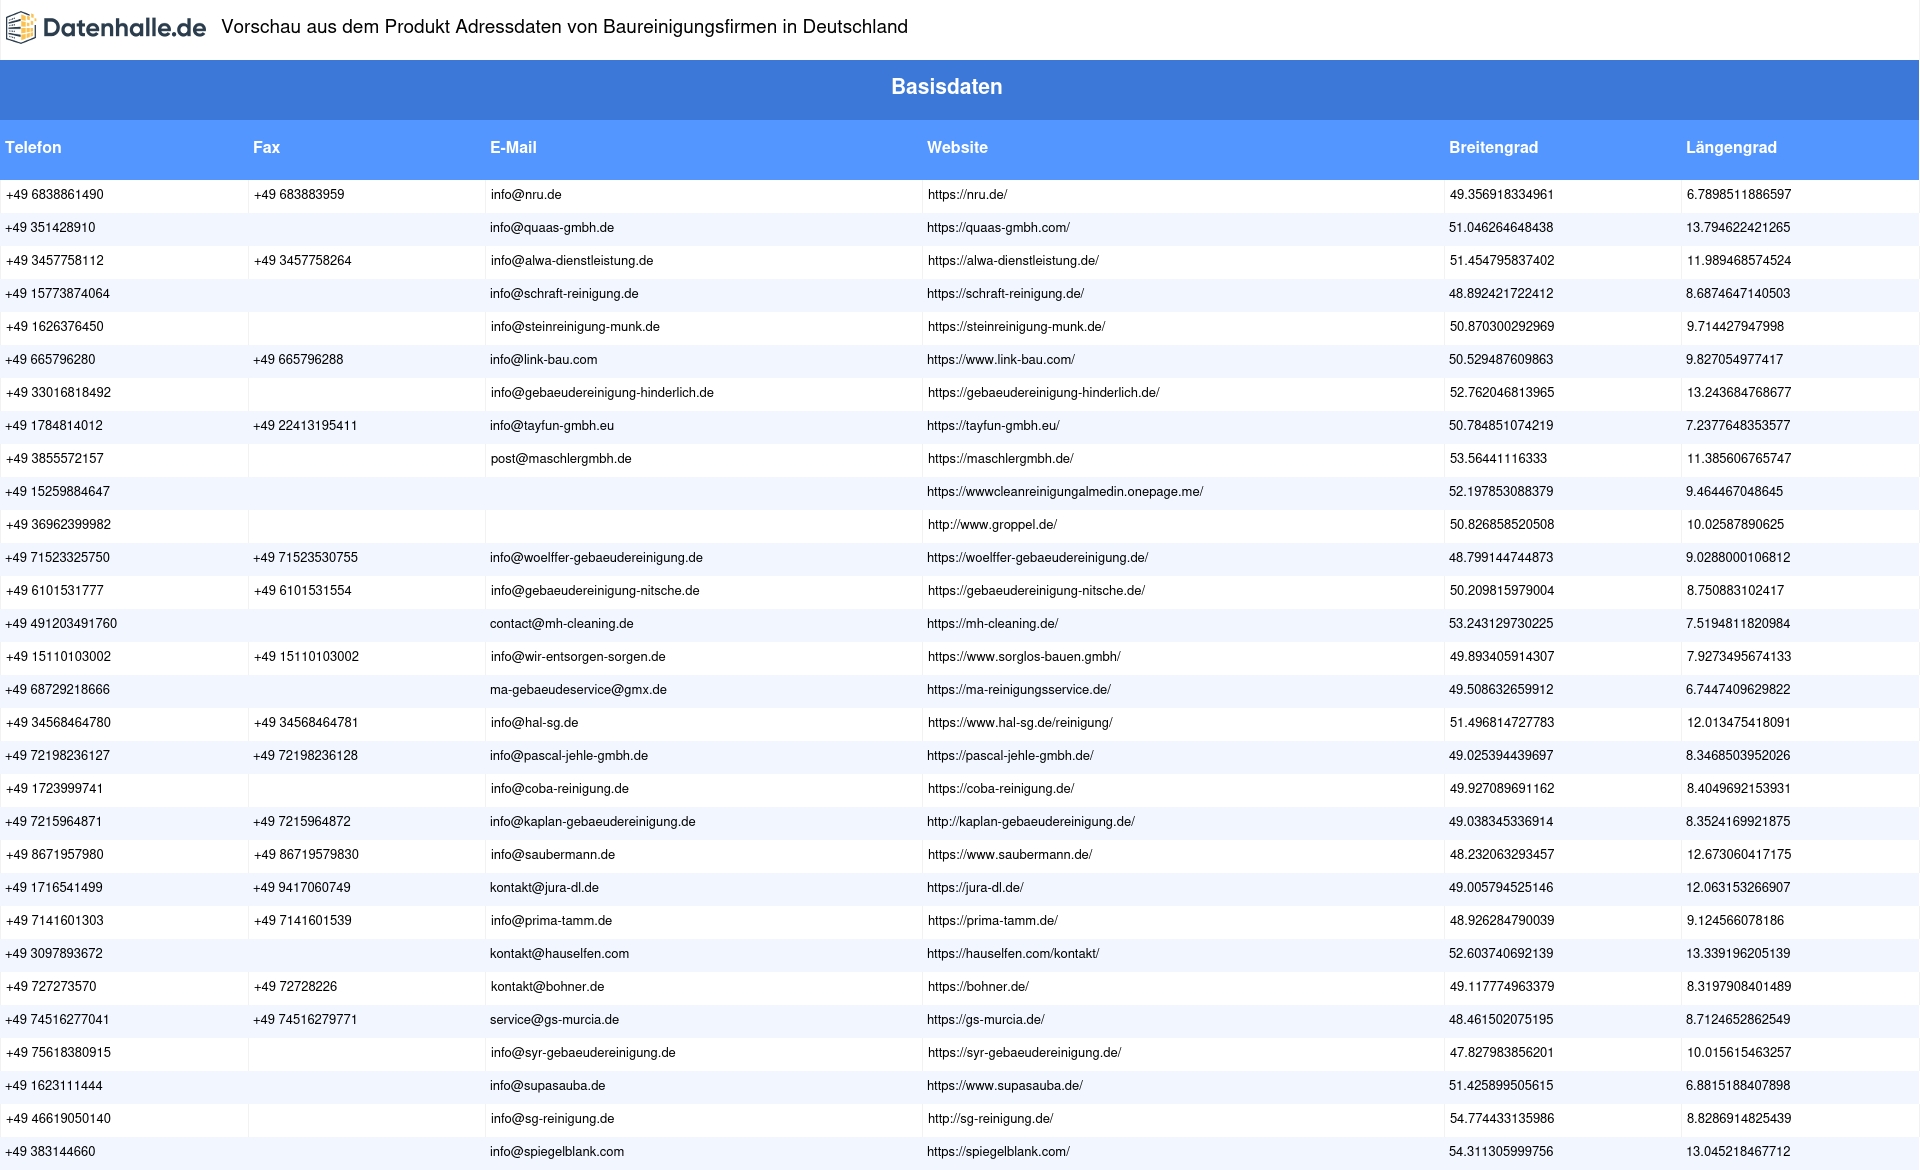Click the Fax column header
Screen dimensions: 1920x1170
point(266,148)
